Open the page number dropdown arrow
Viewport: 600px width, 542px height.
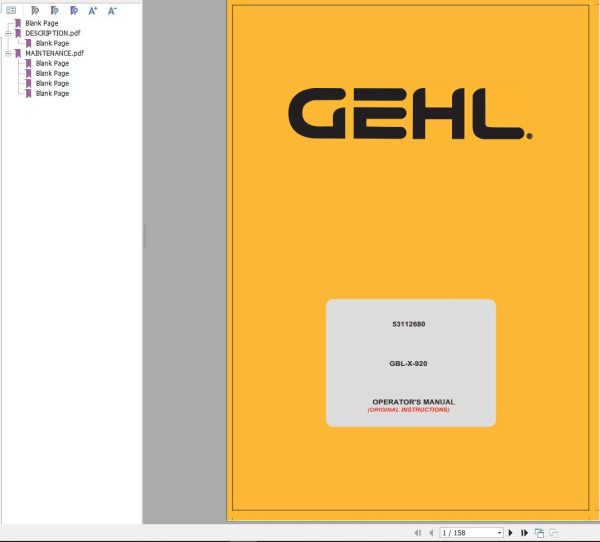[x=499, y=533]
